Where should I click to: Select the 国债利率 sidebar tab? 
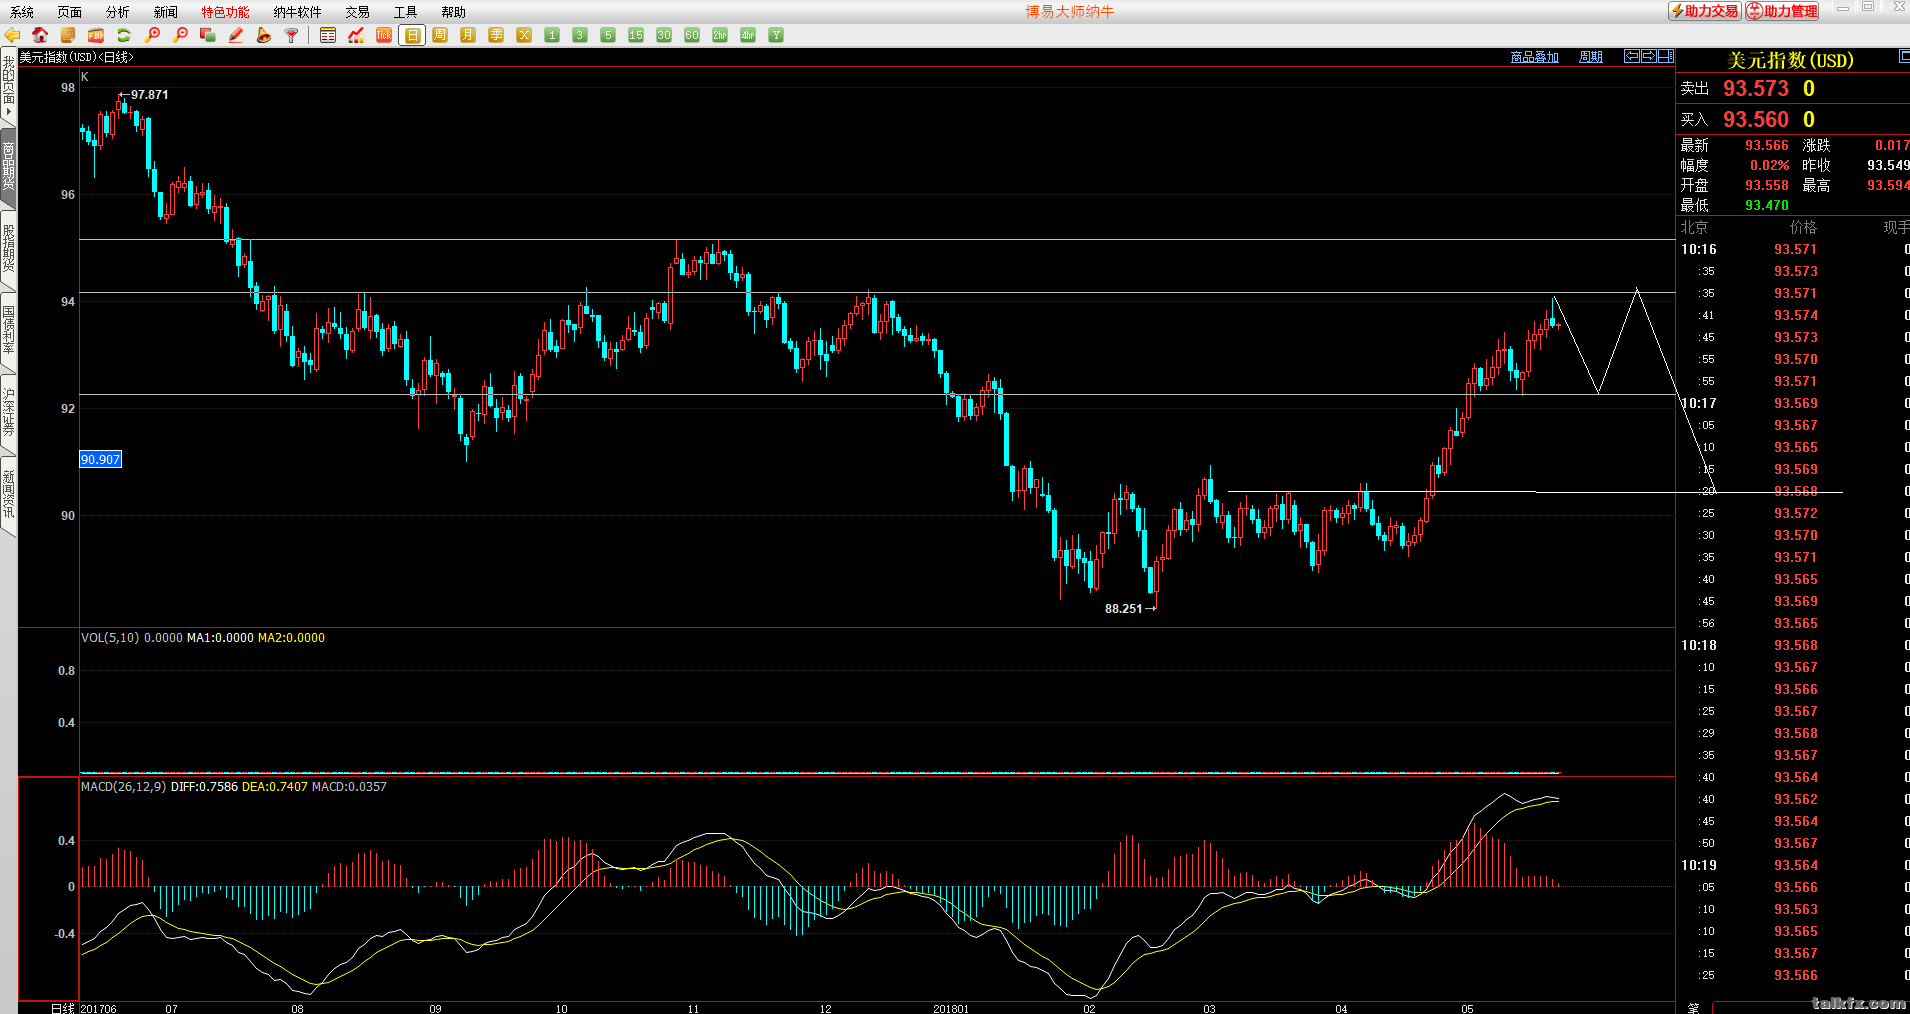[8, 331]
